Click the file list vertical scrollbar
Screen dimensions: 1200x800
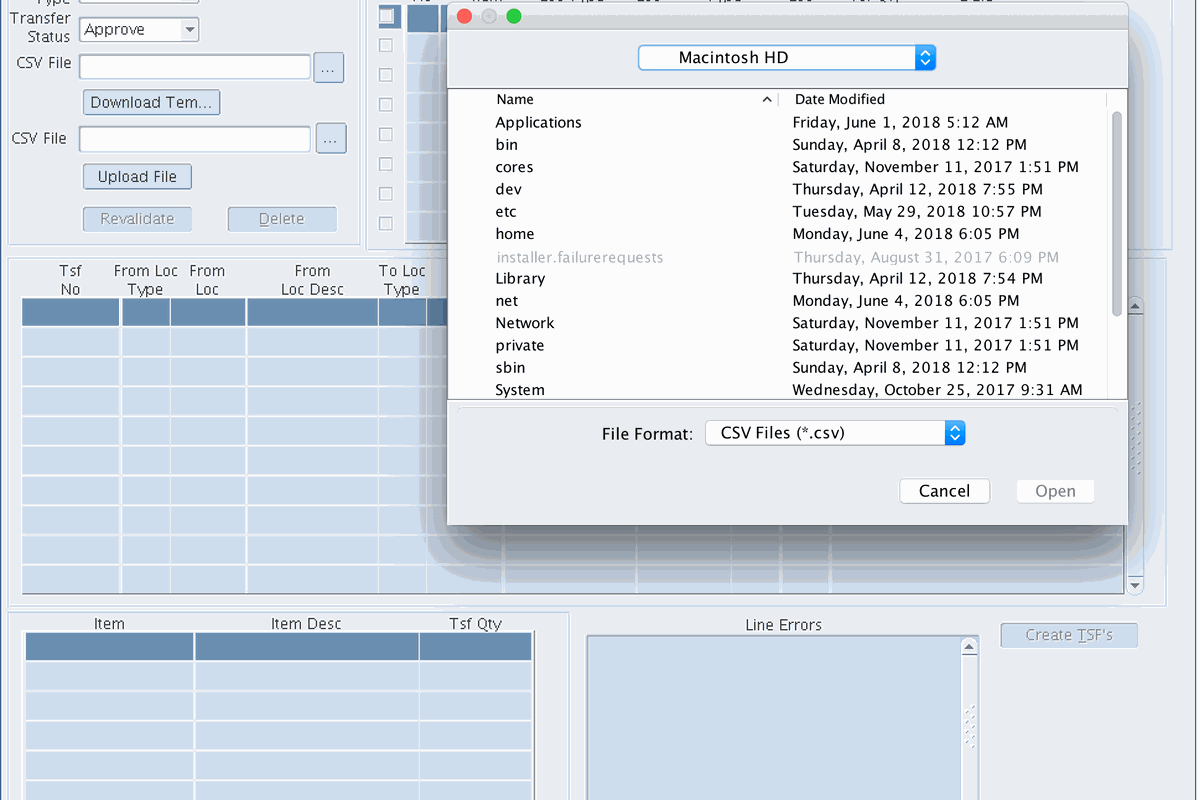coord(1117,212)
